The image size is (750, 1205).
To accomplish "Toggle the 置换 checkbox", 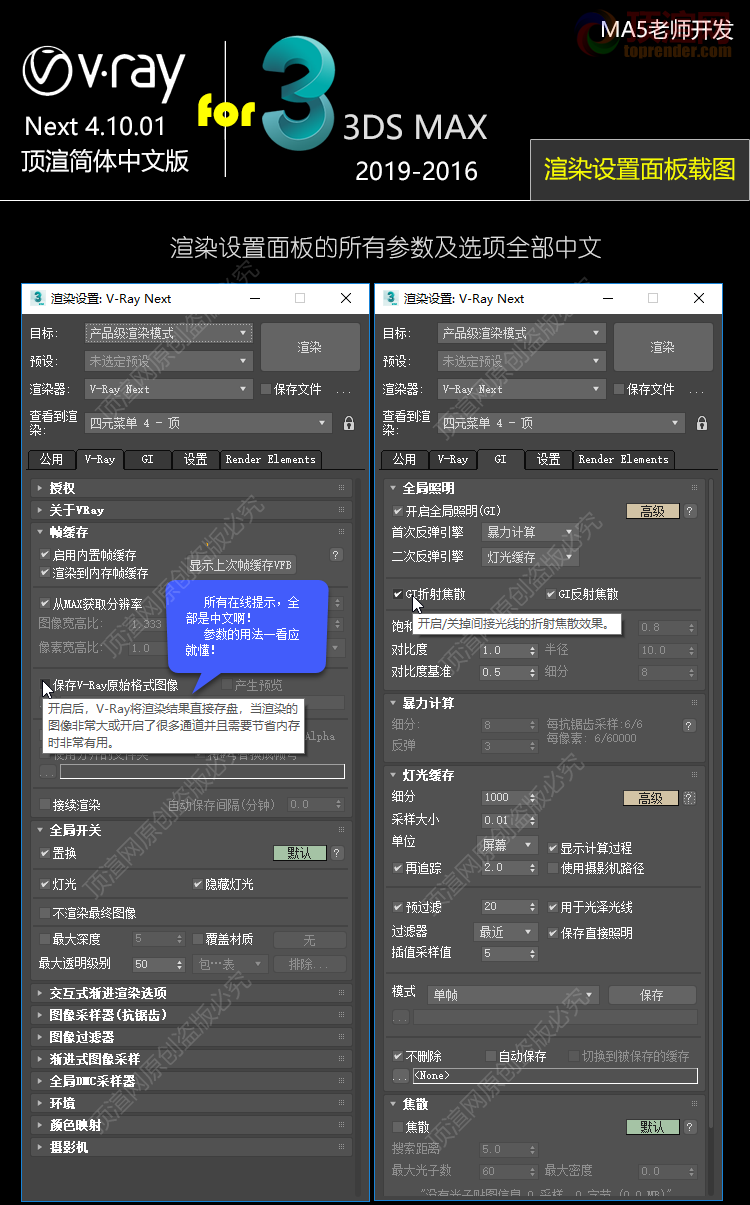I will 44,853.
